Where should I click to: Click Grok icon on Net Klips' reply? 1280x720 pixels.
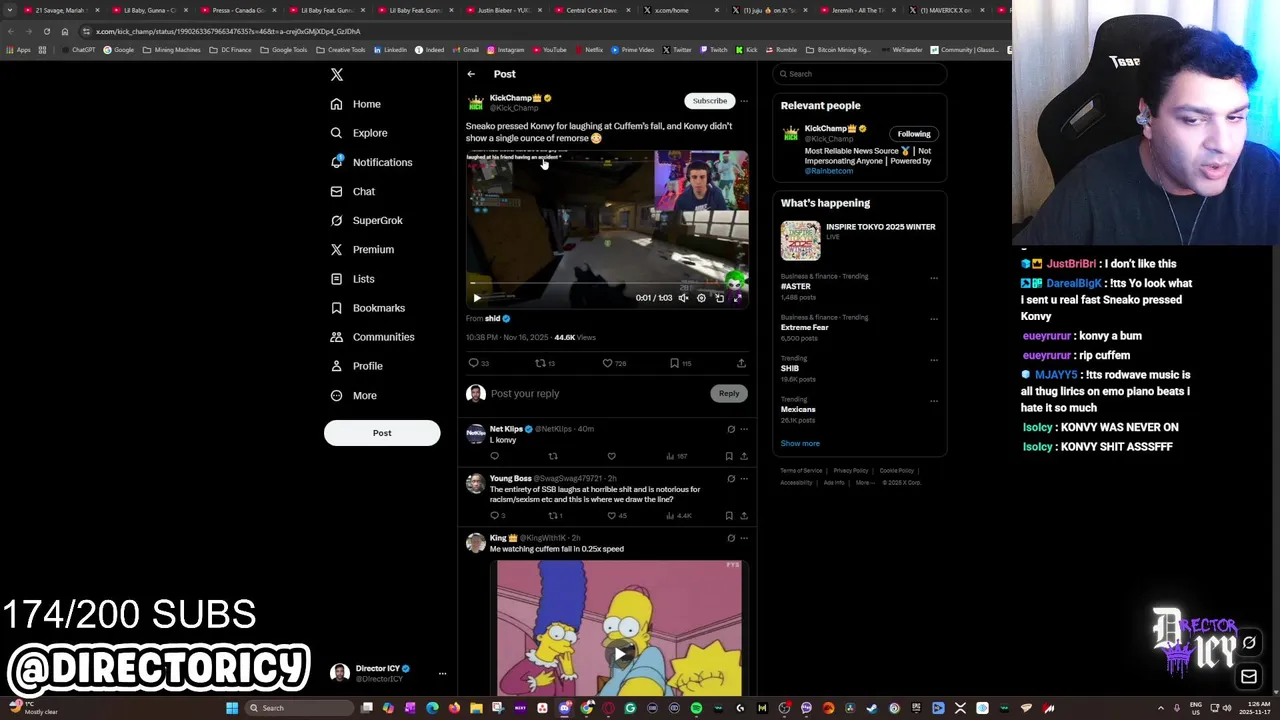(731, 429)
